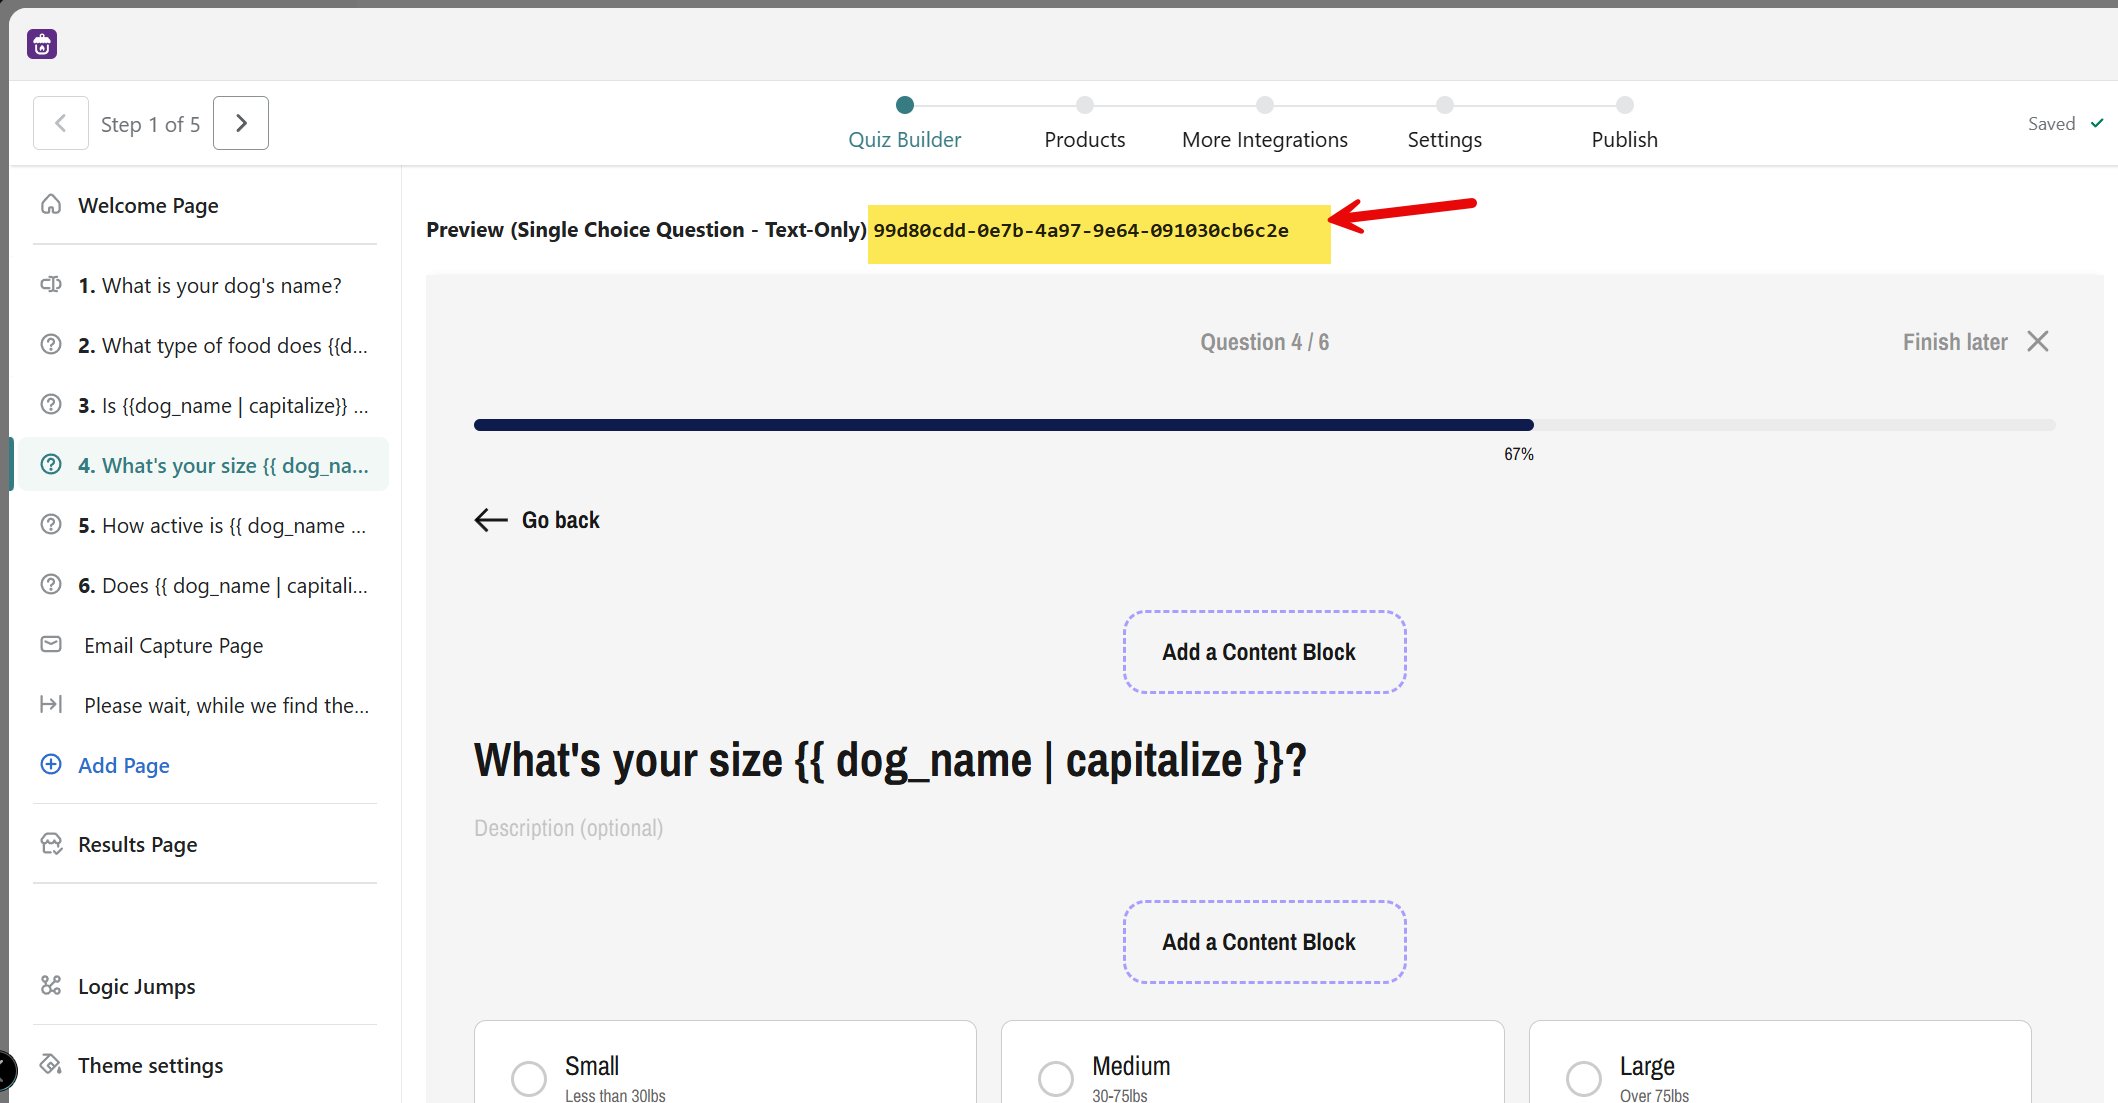This screenshot has height=1103, width=2118.
Task: Advance to next step arrow button
Action: (x=241, y=123)
